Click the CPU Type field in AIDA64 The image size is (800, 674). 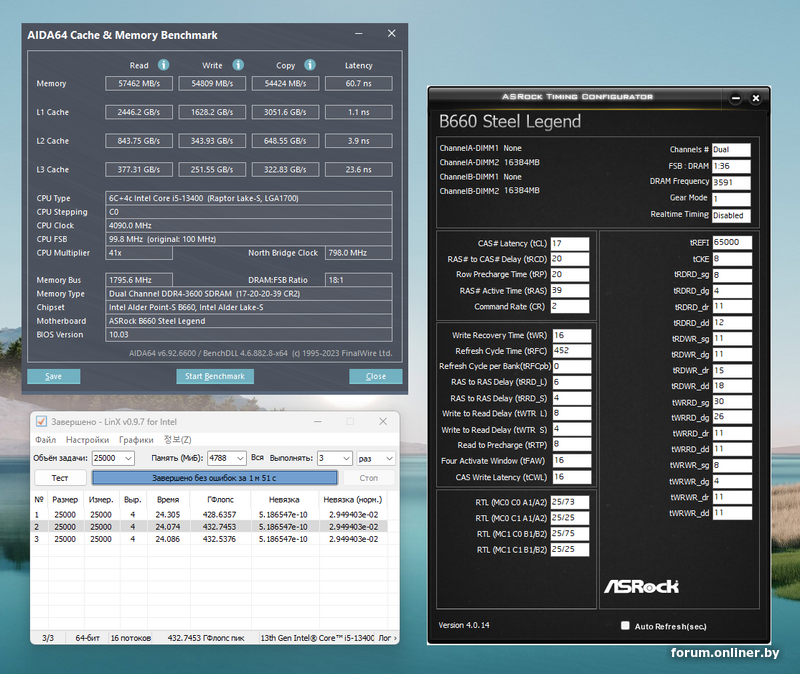pos(249,198)
